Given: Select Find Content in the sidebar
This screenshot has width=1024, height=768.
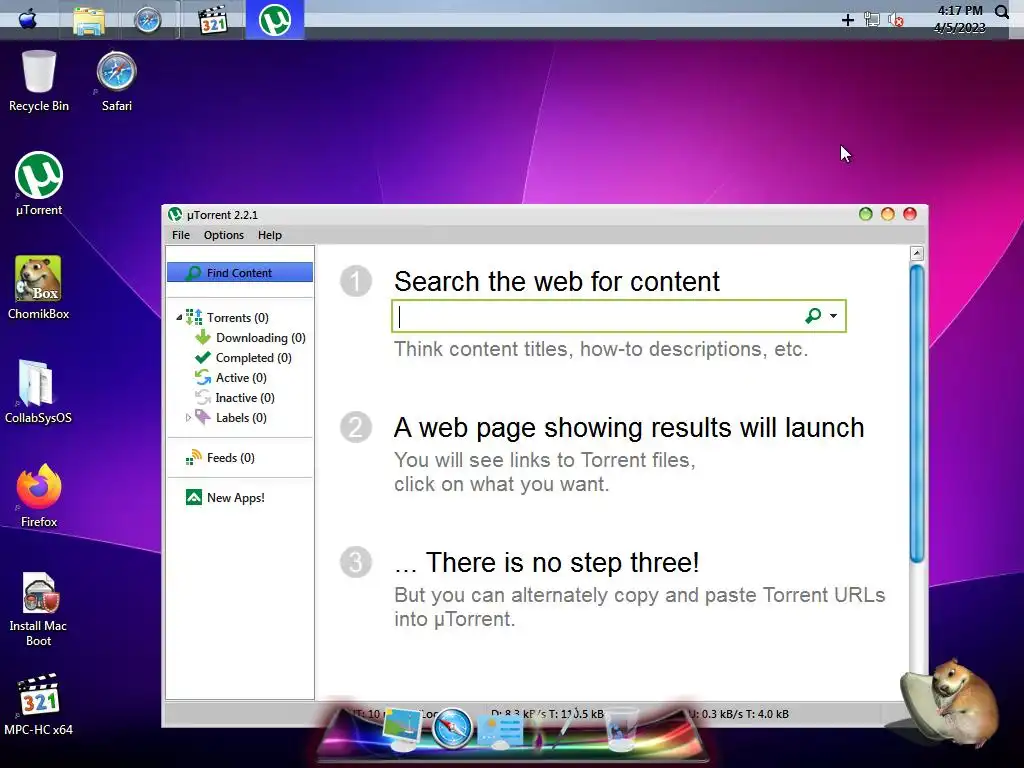Looking at the screenshot, I should tap(240, 272).
